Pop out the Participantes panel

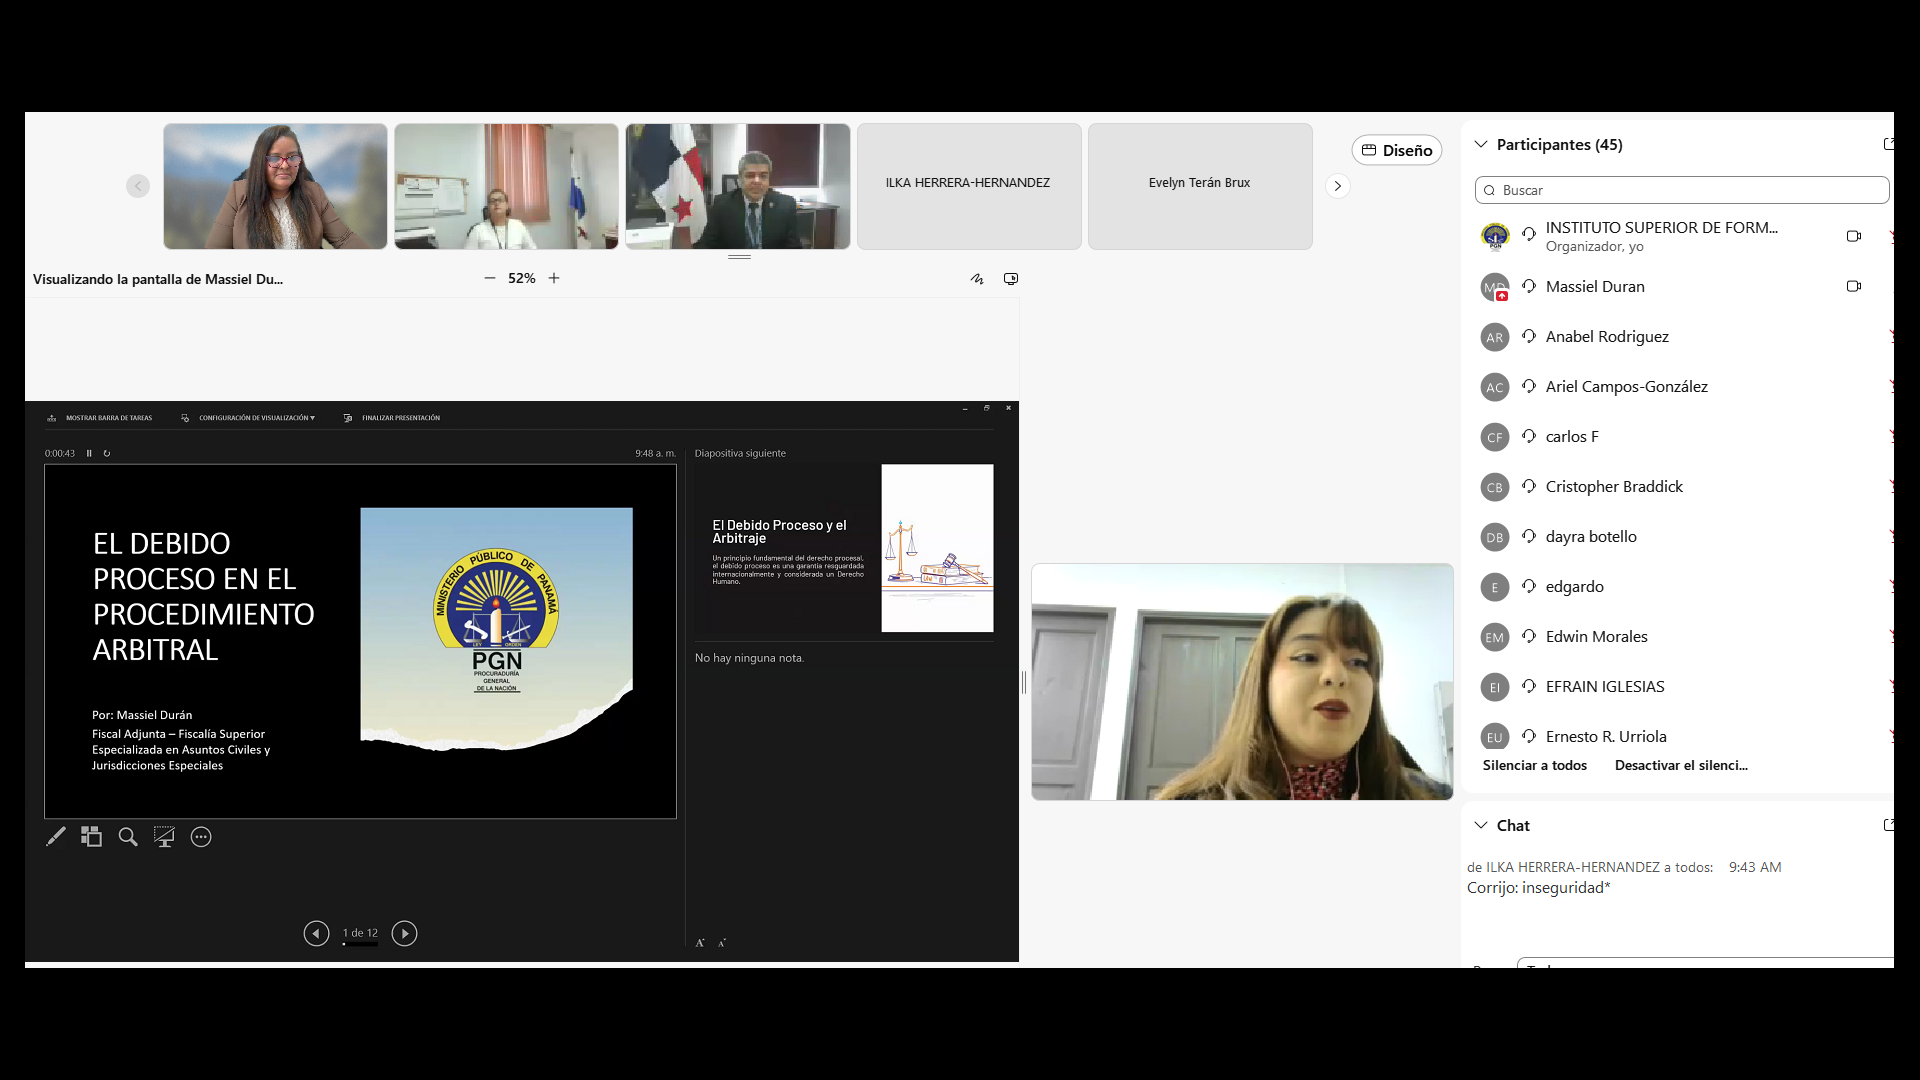tap(1888, 144)
